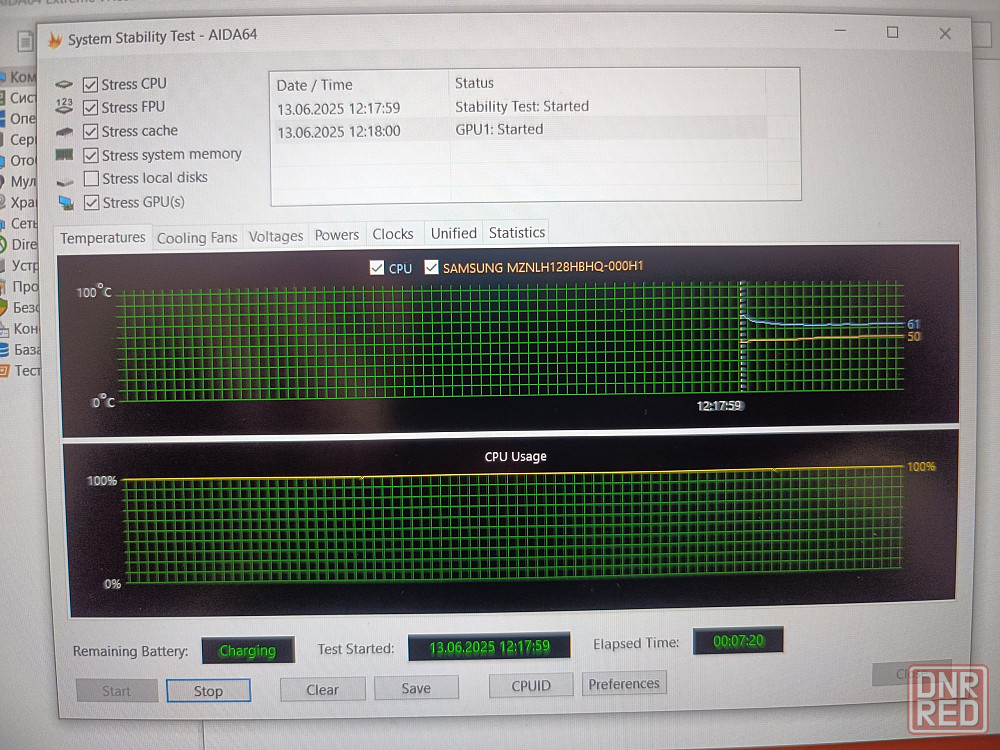Click the 123 FPU icon

click(x=64, y=106)
